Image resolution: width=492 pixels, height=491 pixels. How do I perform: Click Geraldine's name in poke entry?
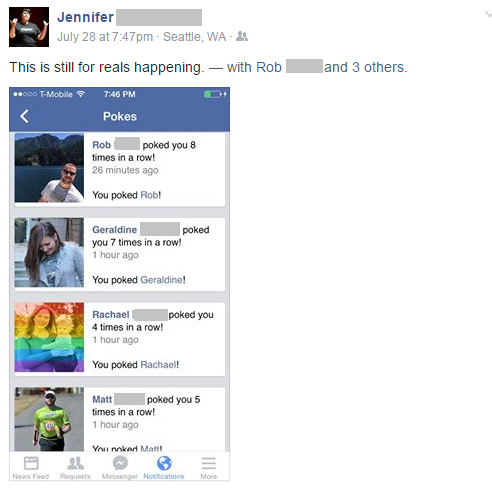pos(114,230)
